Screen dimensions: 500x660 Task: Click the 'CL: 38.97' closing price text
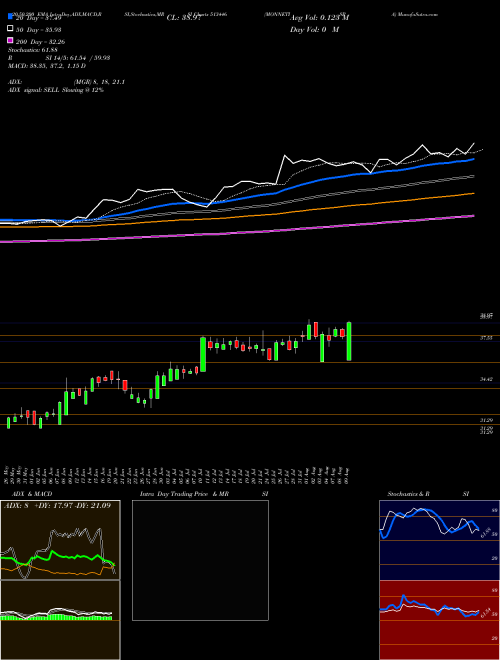click(x=184, y=18)
